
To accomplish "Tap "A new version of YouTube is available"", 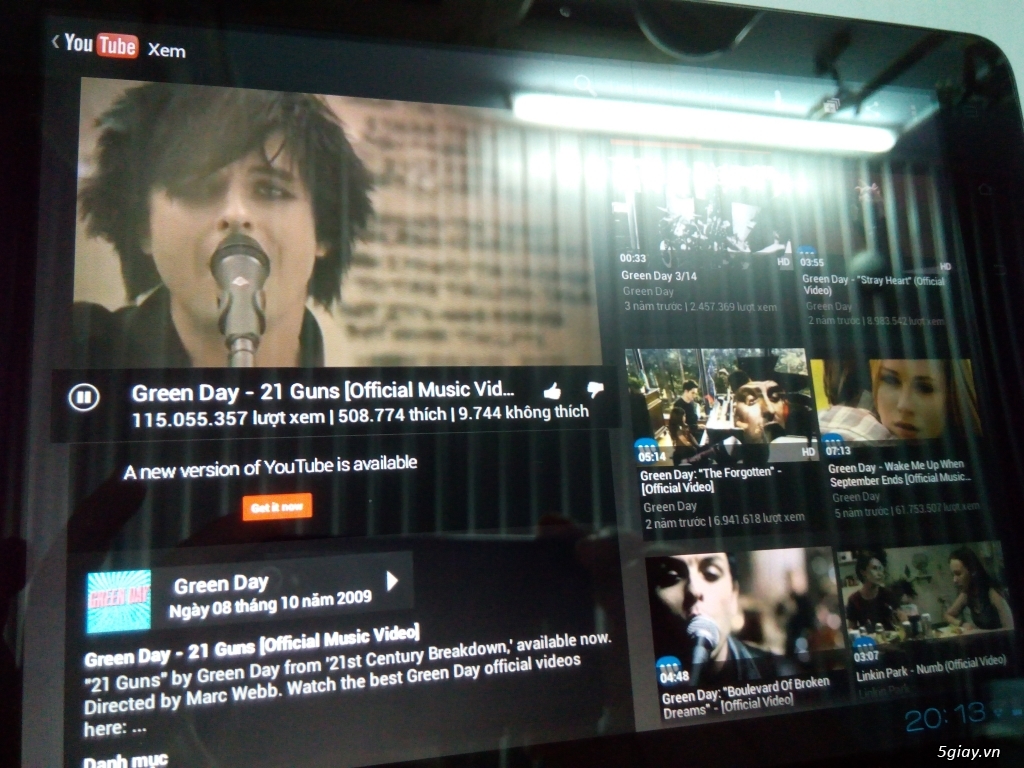I will click(270, 467).
